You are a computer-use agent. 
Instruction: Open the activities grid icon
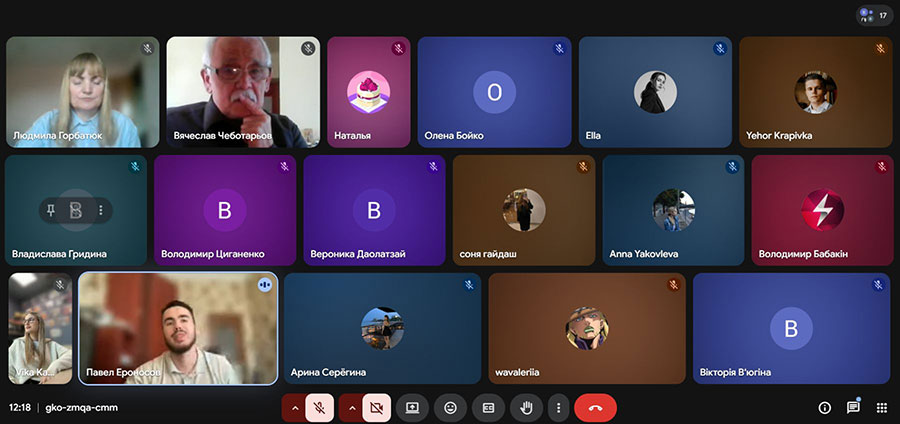click(x=882, y=408)
